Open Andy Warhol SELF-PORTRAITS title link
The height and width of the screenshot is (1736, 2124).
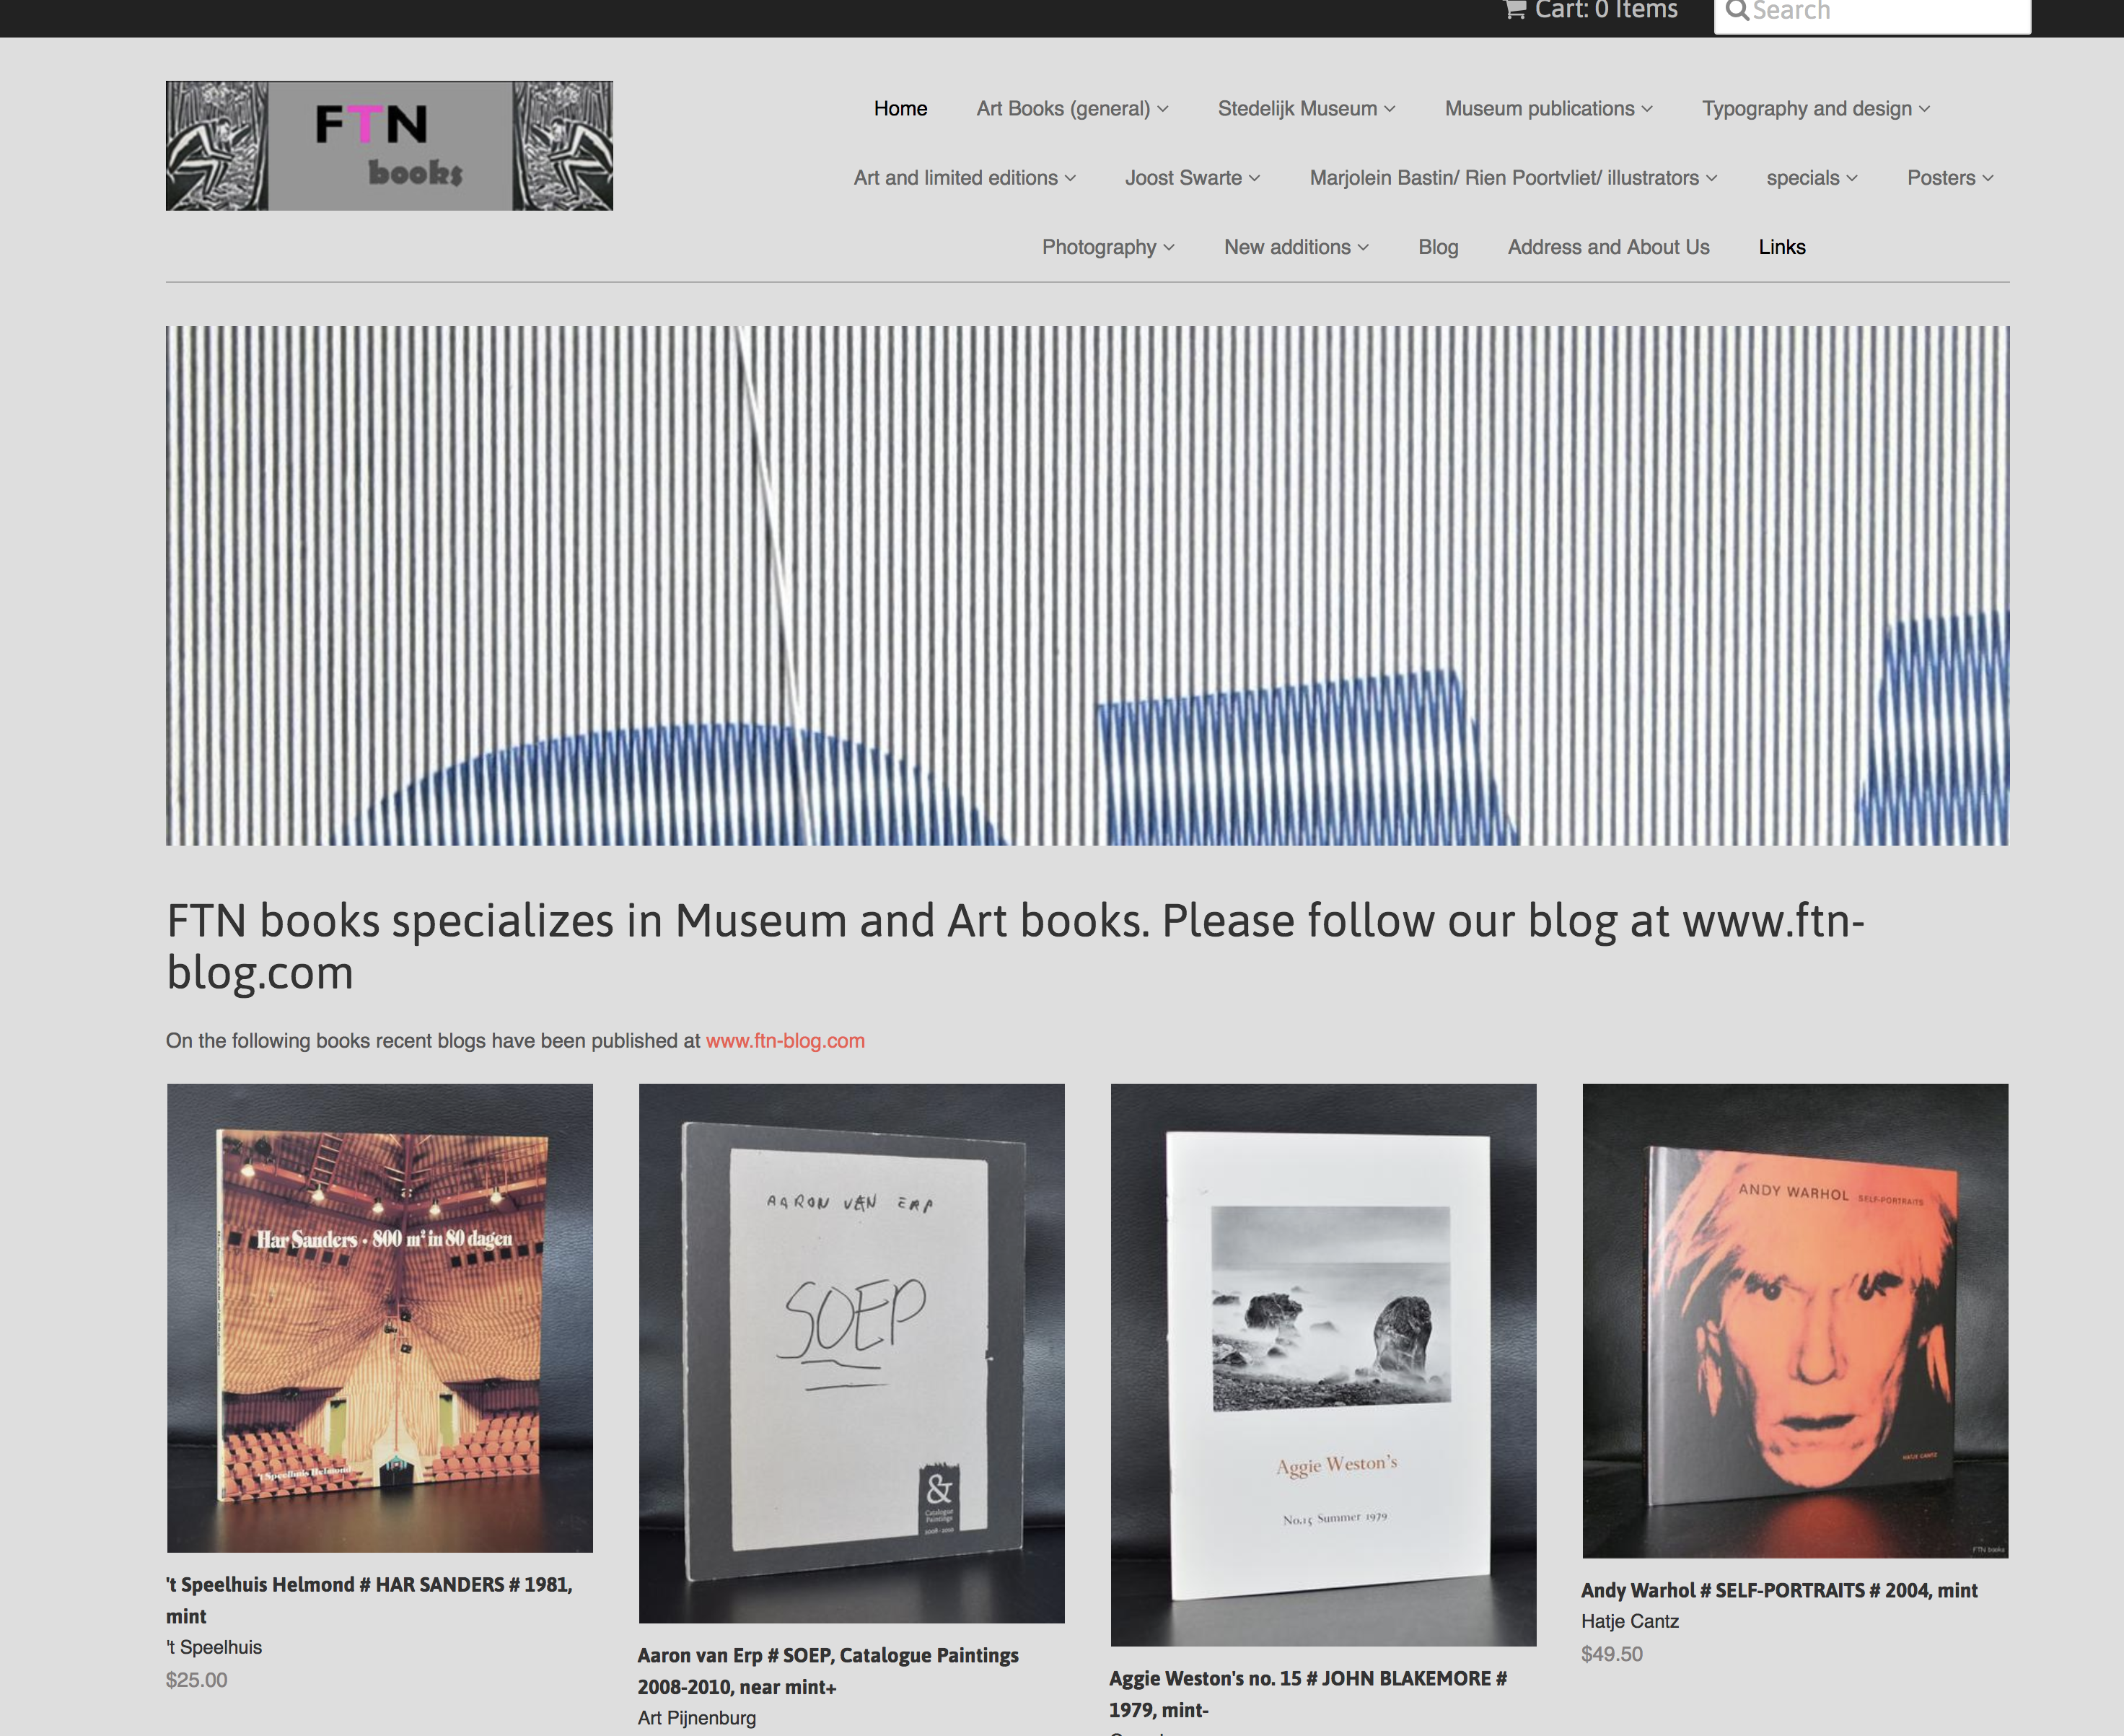(1778, 1590)
